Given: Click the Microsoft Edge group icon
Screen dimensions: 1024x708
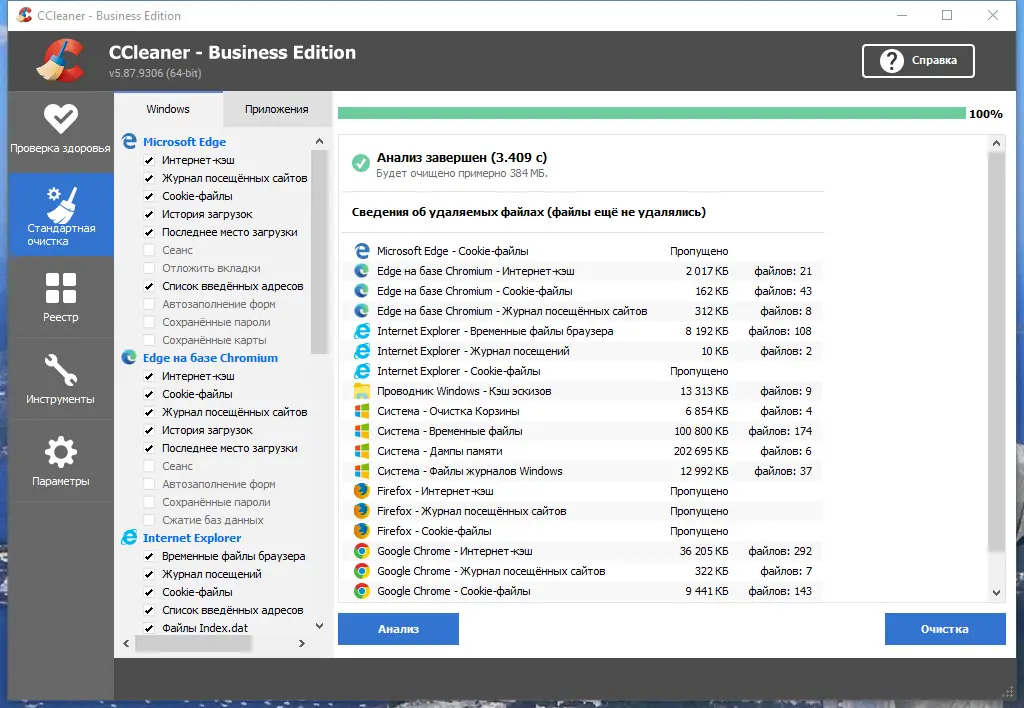Looking at the screenshot, I should pyautogui.click(x=129, y=141).
